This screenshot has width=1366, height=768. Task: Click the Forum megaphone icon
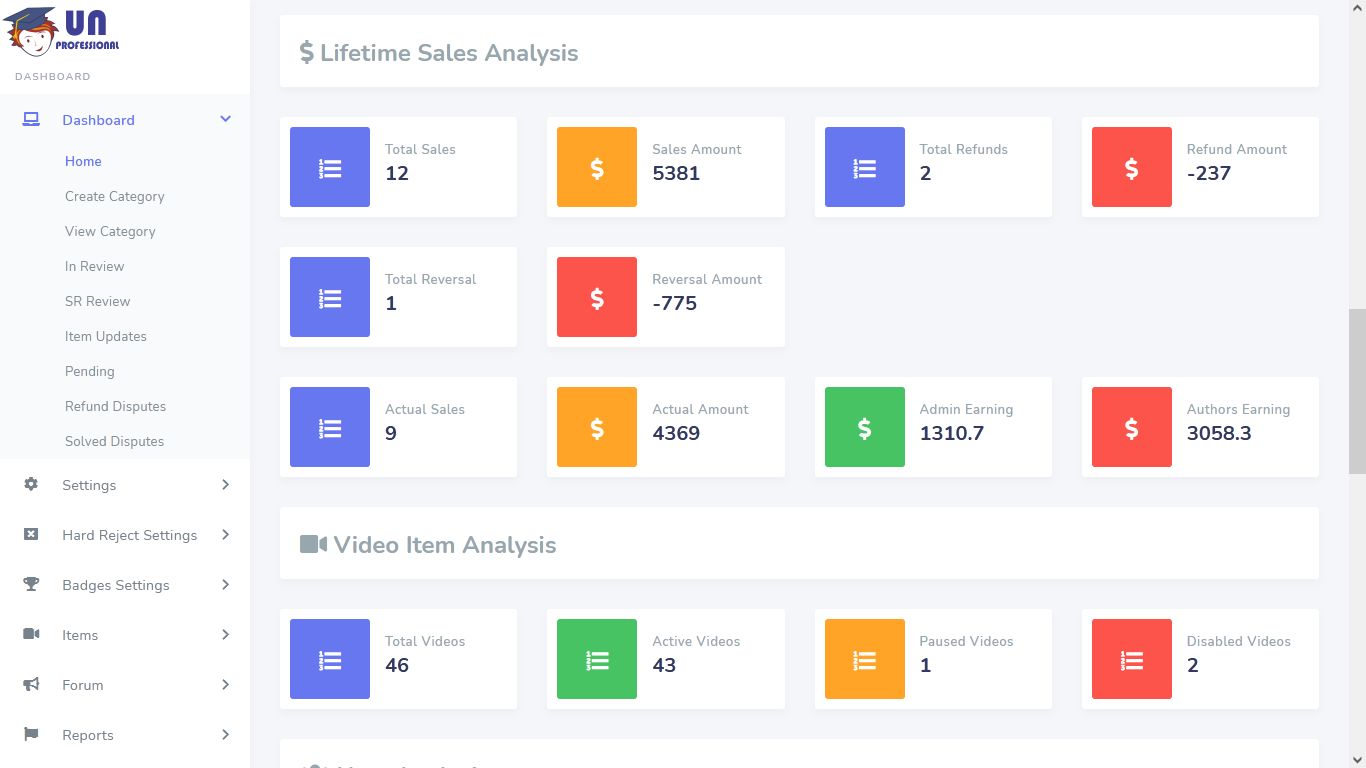(x=31, y=685)
